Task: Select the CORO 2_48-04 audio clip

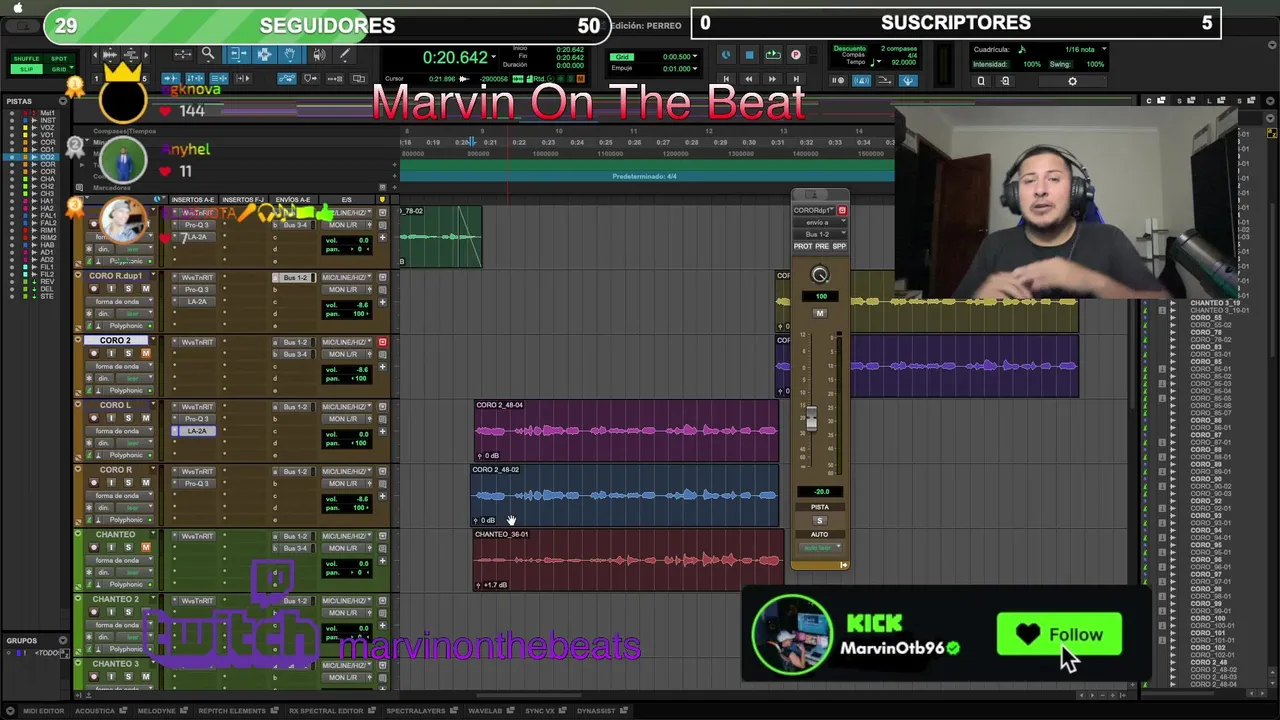Action: click(626, 430)
